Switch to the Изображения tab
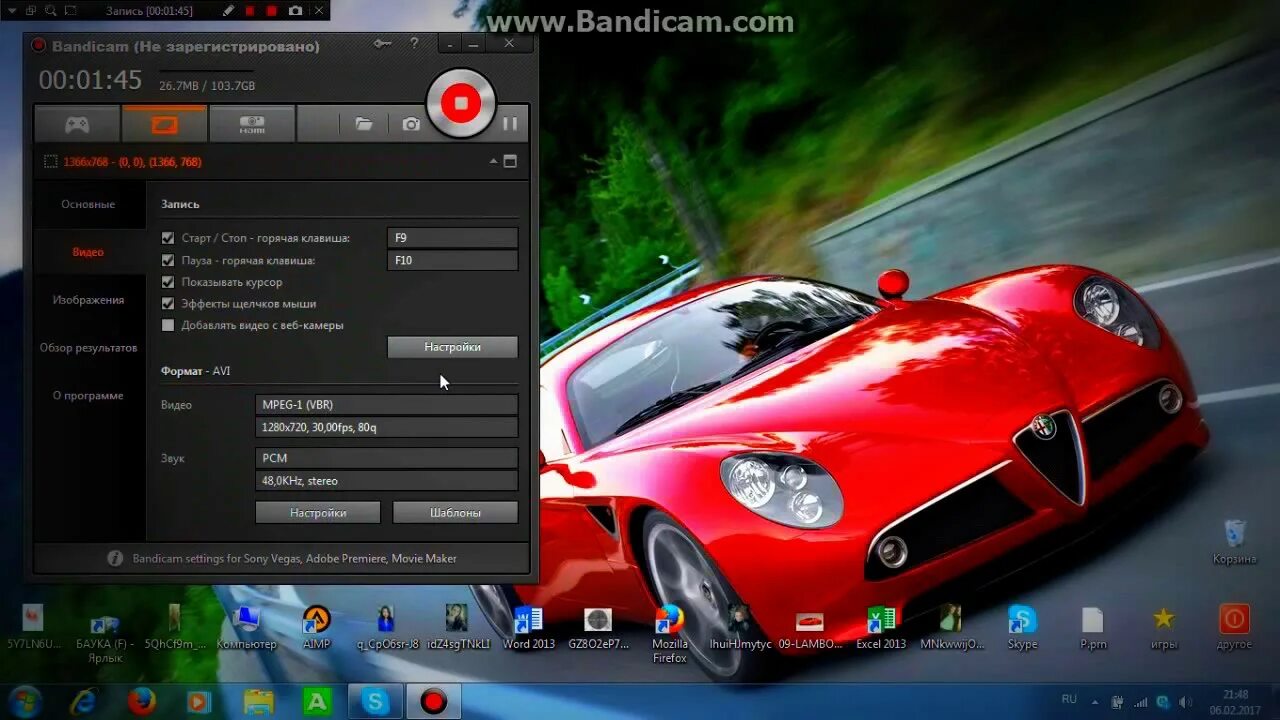Screen dimensions: 1280x720 click(89, 299)
